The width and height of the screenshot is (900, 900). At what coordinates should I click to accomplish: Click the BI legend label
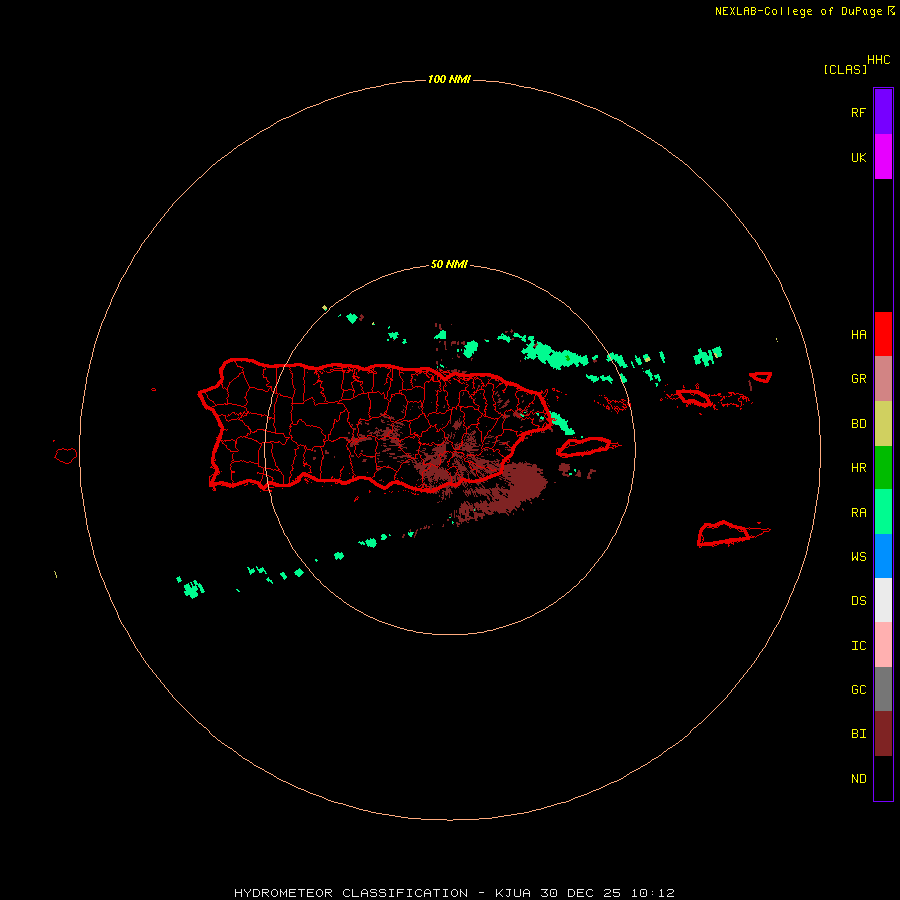[x=858, y=734]
